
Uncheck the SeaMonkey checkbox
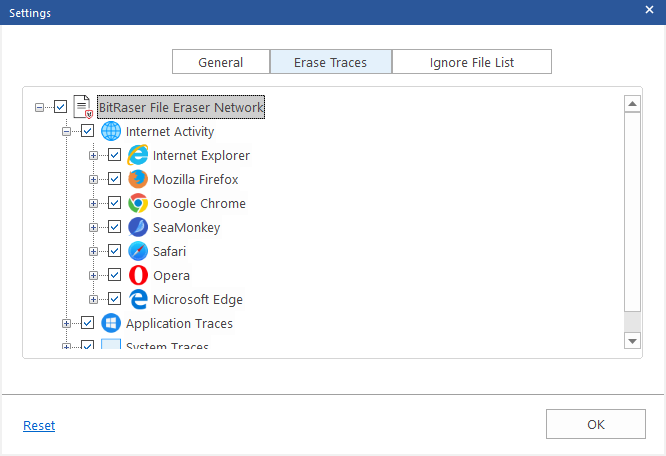point(114,227)
